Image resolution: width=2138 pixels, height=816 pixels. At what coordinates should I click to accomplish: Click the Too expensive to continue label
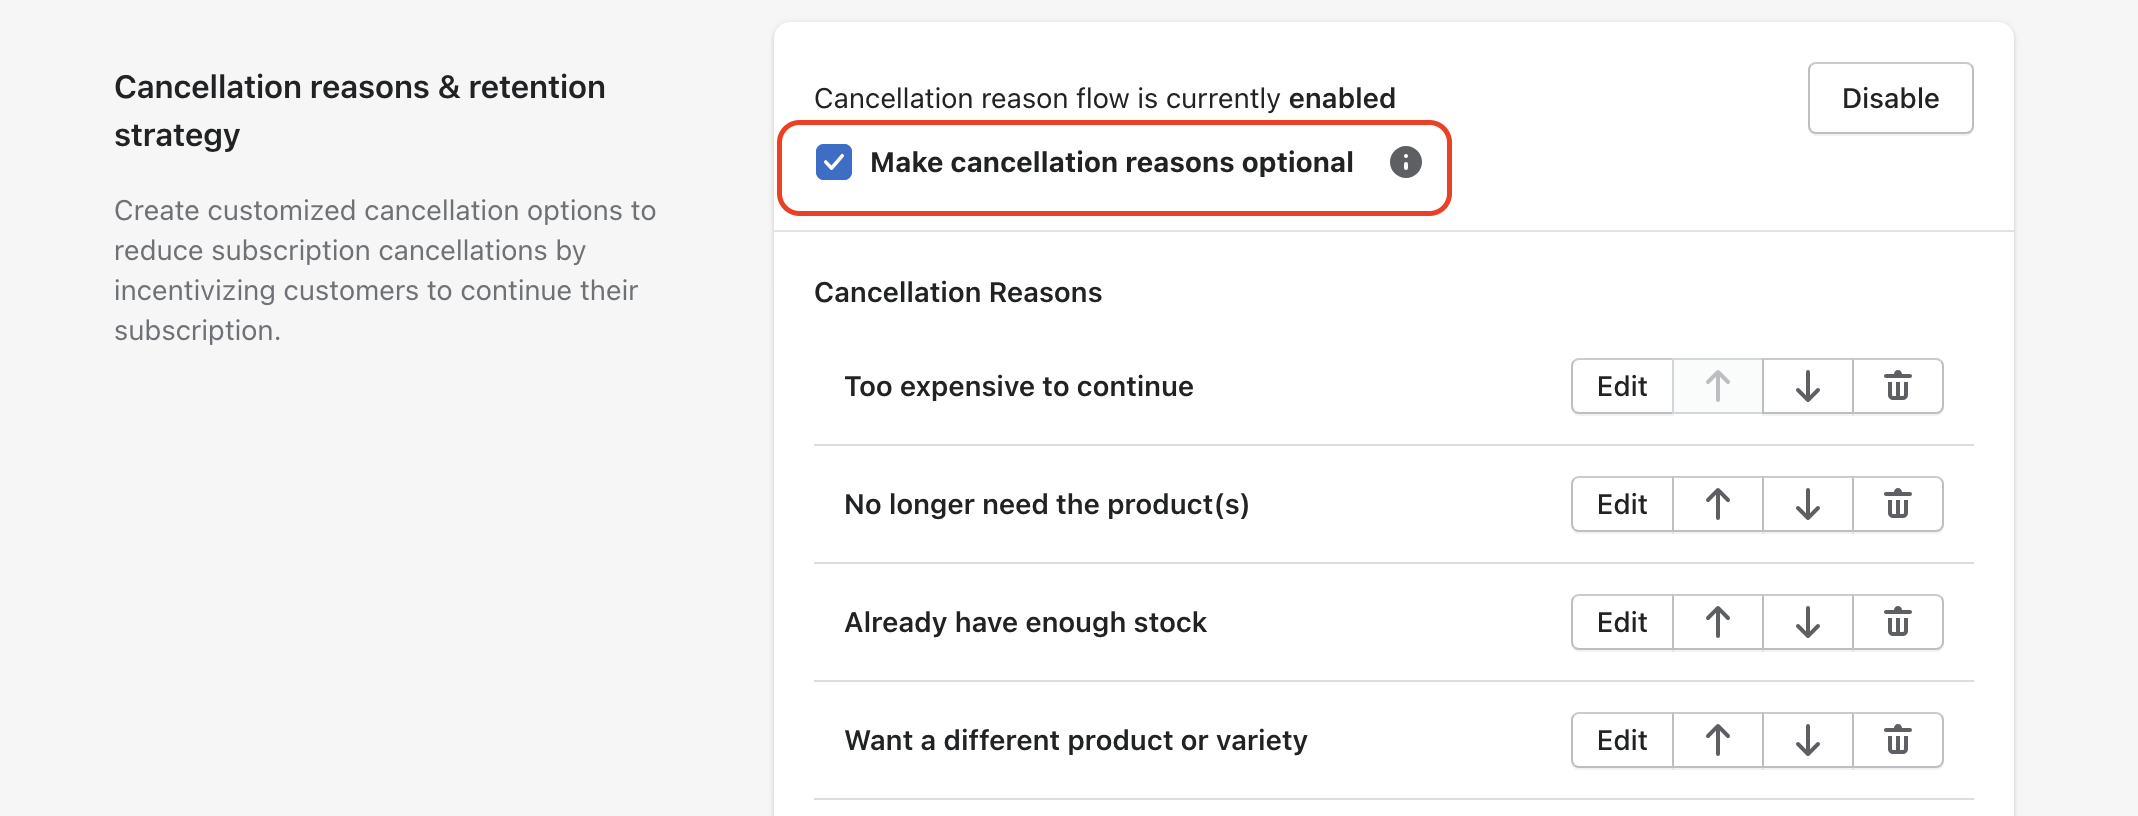(x=1018, y=386)
